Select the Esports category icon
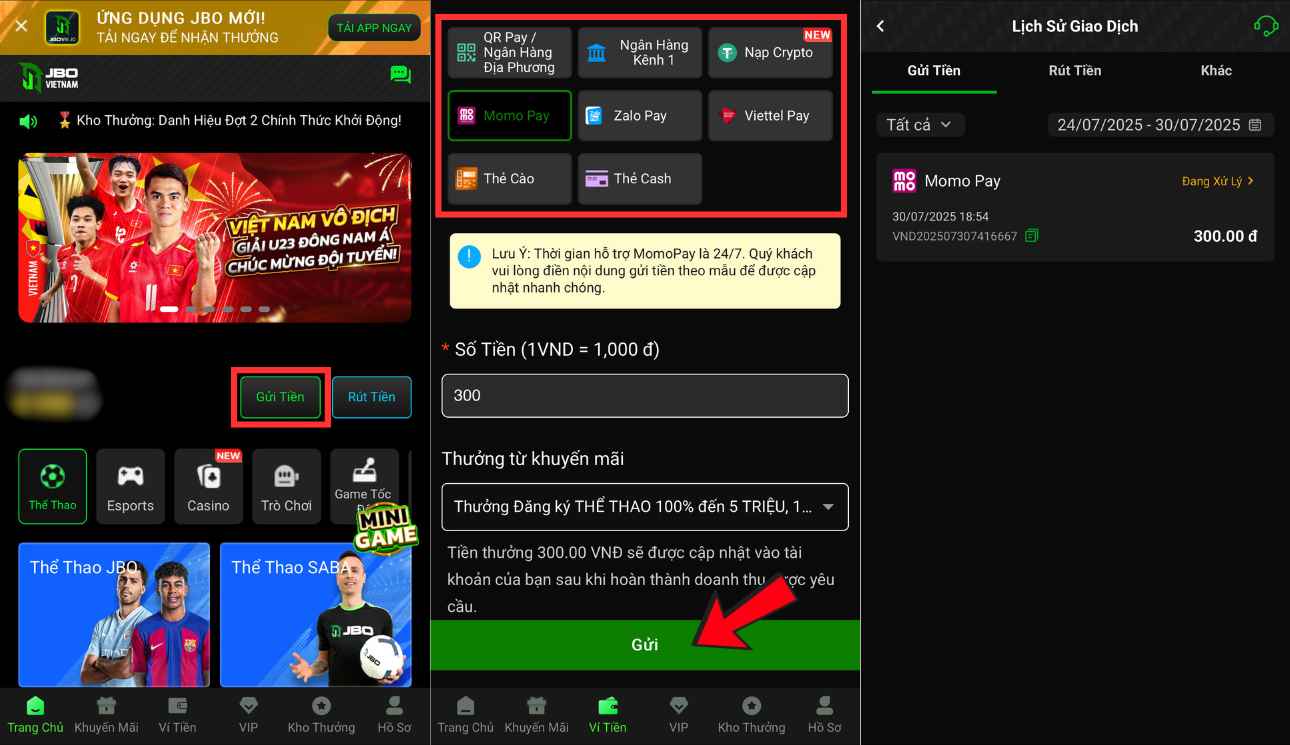 pos(130,486)
